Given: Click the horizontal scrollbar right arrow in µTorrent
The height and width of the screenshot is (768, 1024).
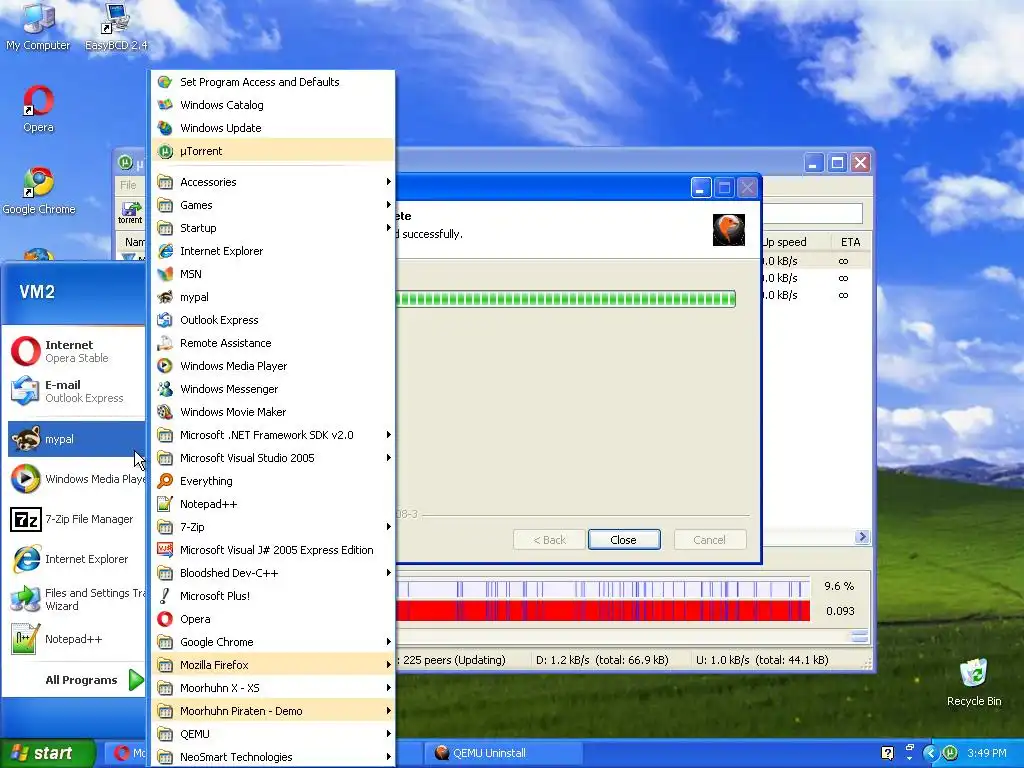Looking at the screenshot, I should [862, 537].
